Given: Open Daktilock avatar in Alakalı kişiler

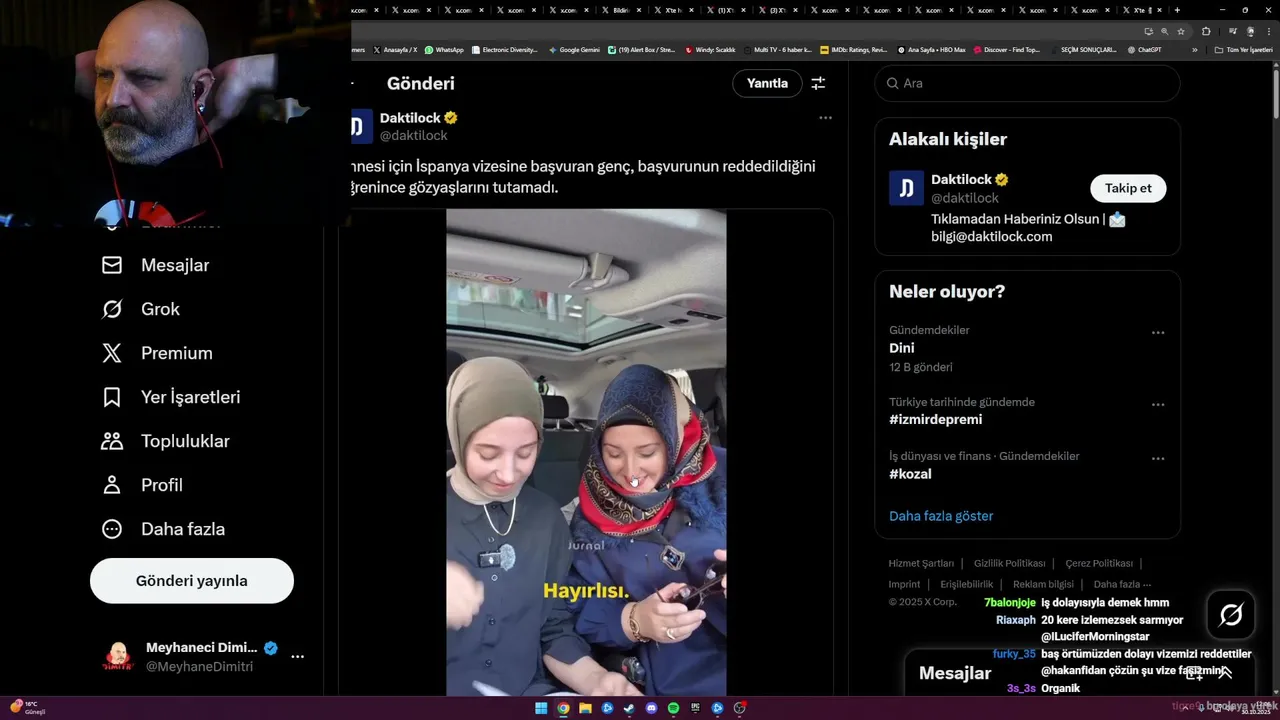Looking at the screenshot, I should click(906, 188).
